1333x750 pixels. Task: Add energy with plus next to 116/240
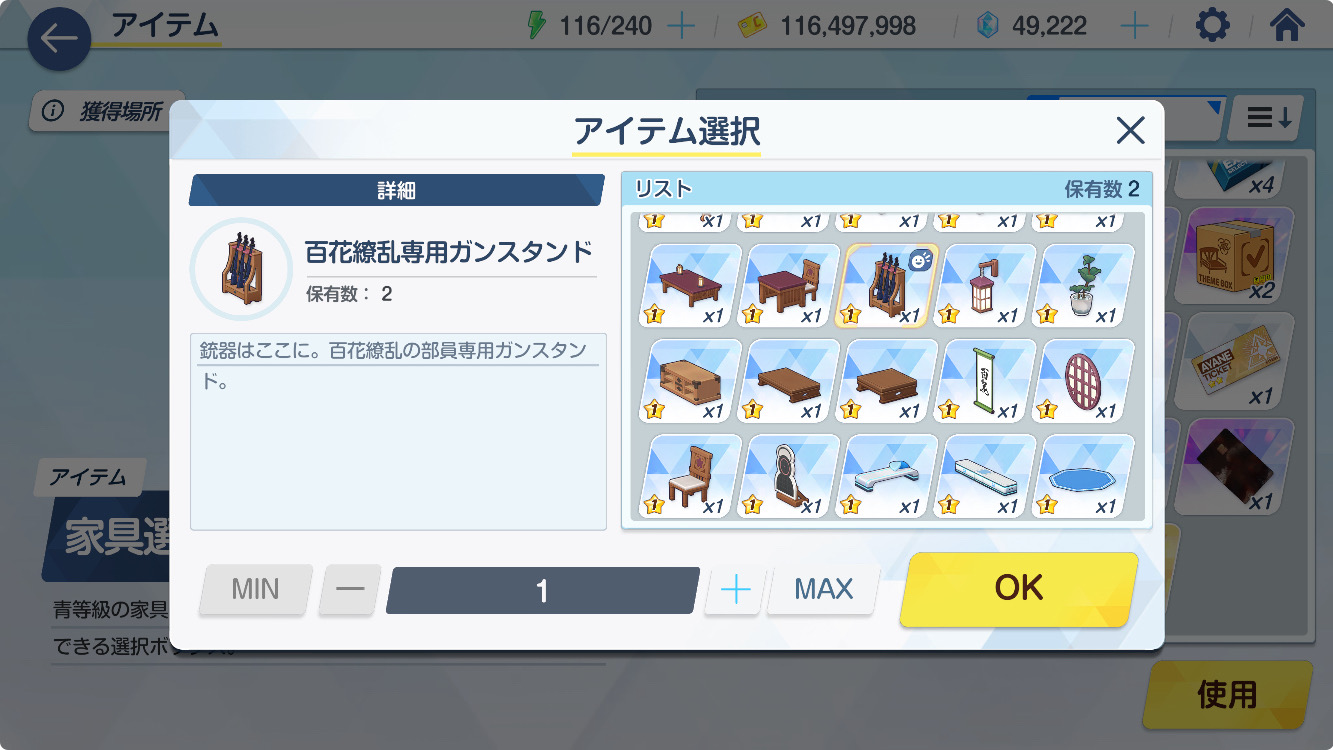[x=681, y=25]
